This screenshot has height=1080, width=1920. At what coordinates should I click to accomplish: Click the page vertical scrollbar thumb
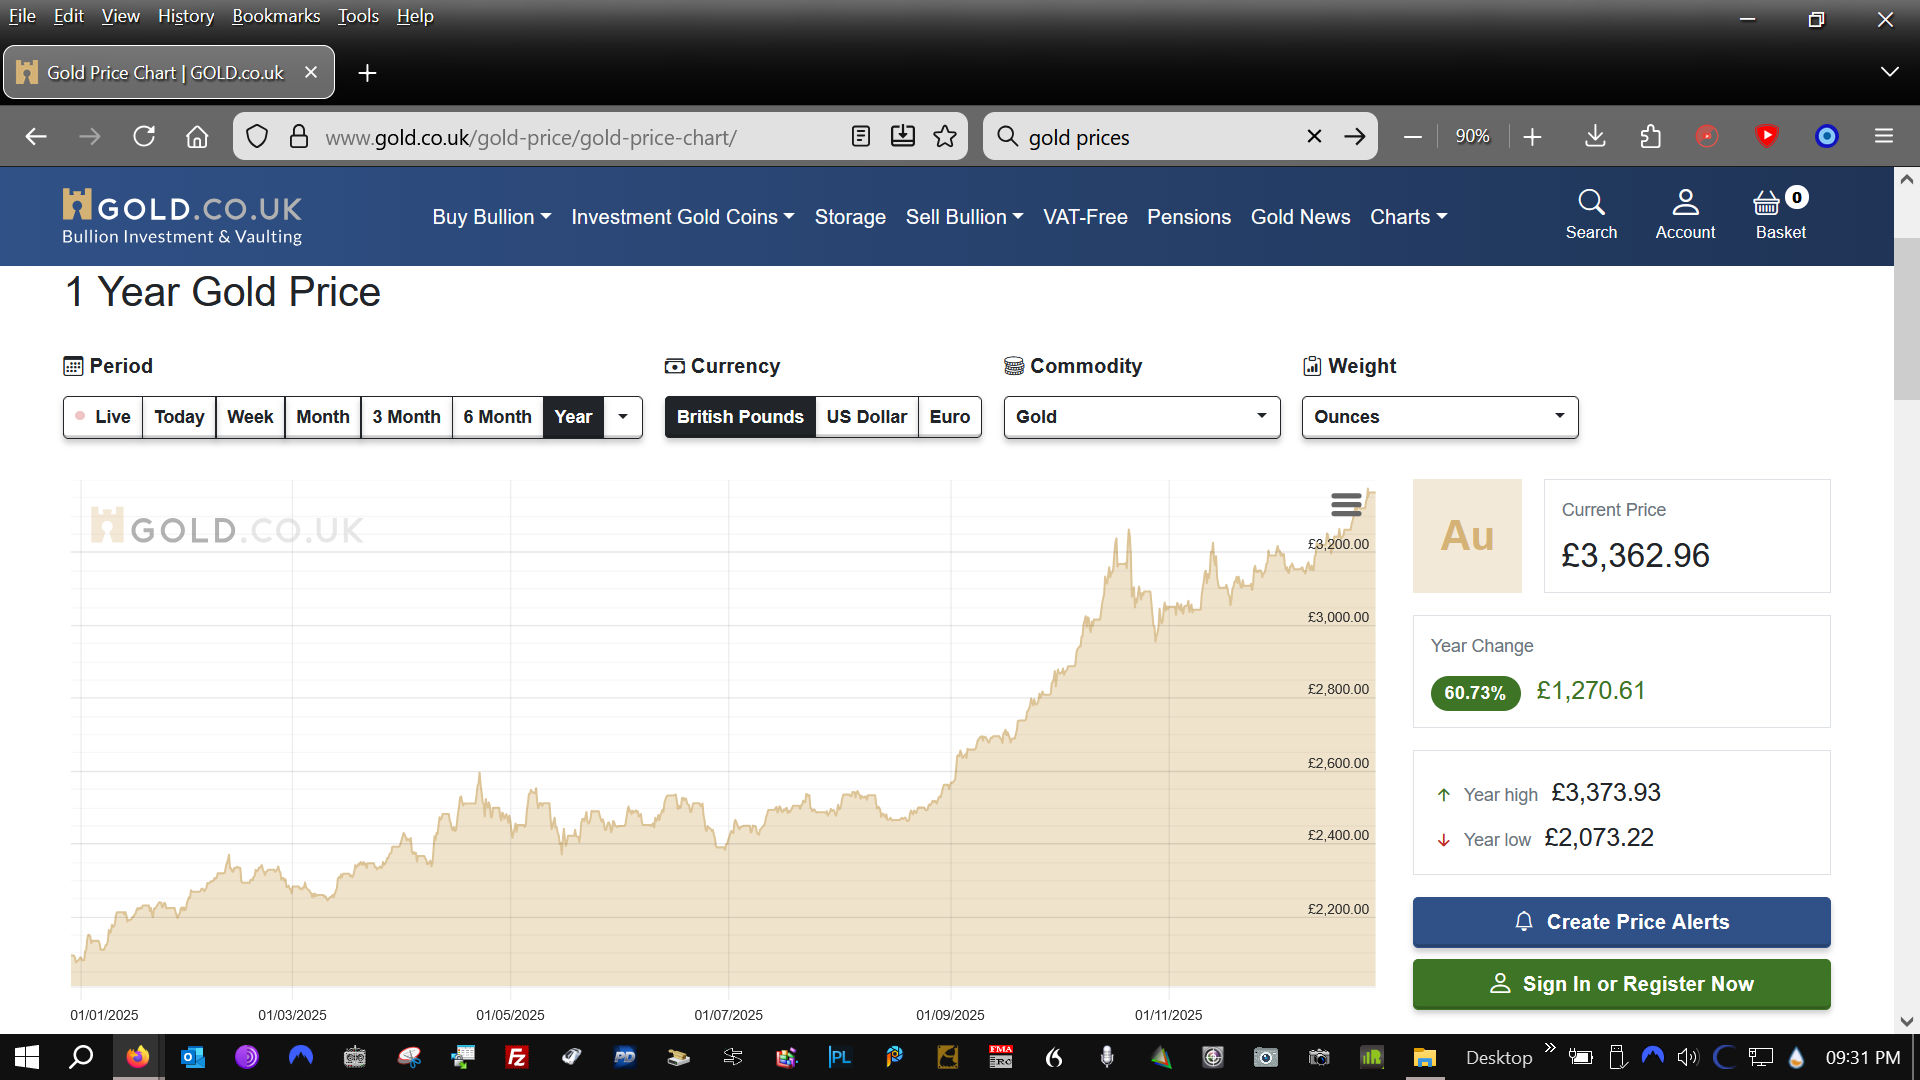(x=1906, y=320)
